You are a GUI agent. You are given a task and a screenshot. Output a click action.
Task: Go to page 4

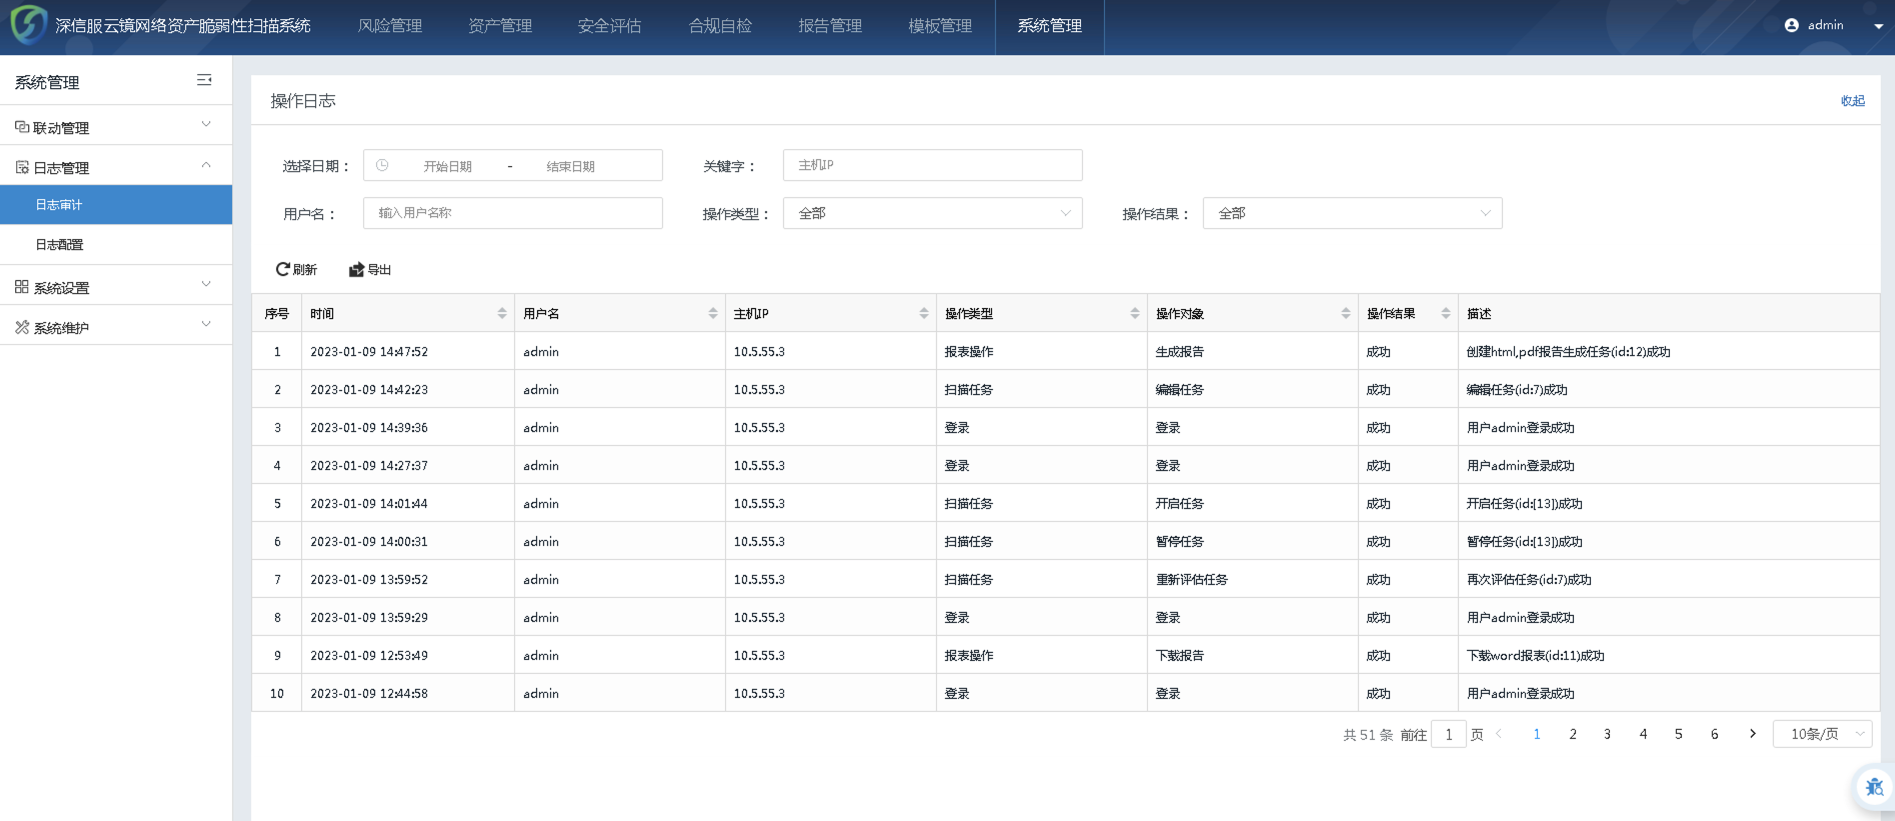click(x=1643, y=734)
